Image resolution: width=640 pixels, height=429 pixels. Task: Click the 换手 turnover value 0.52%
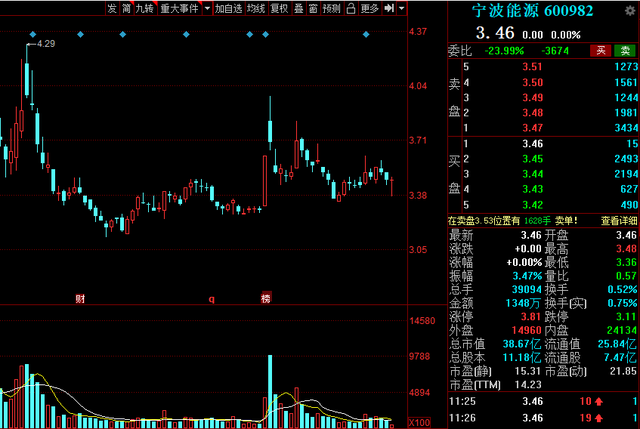coord(622,289)
